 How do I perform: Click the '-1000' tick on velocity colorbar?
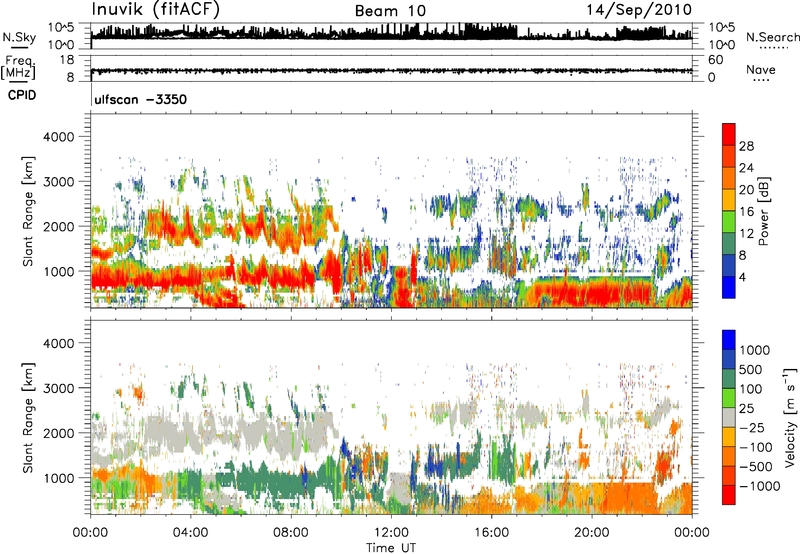(760, 486)
